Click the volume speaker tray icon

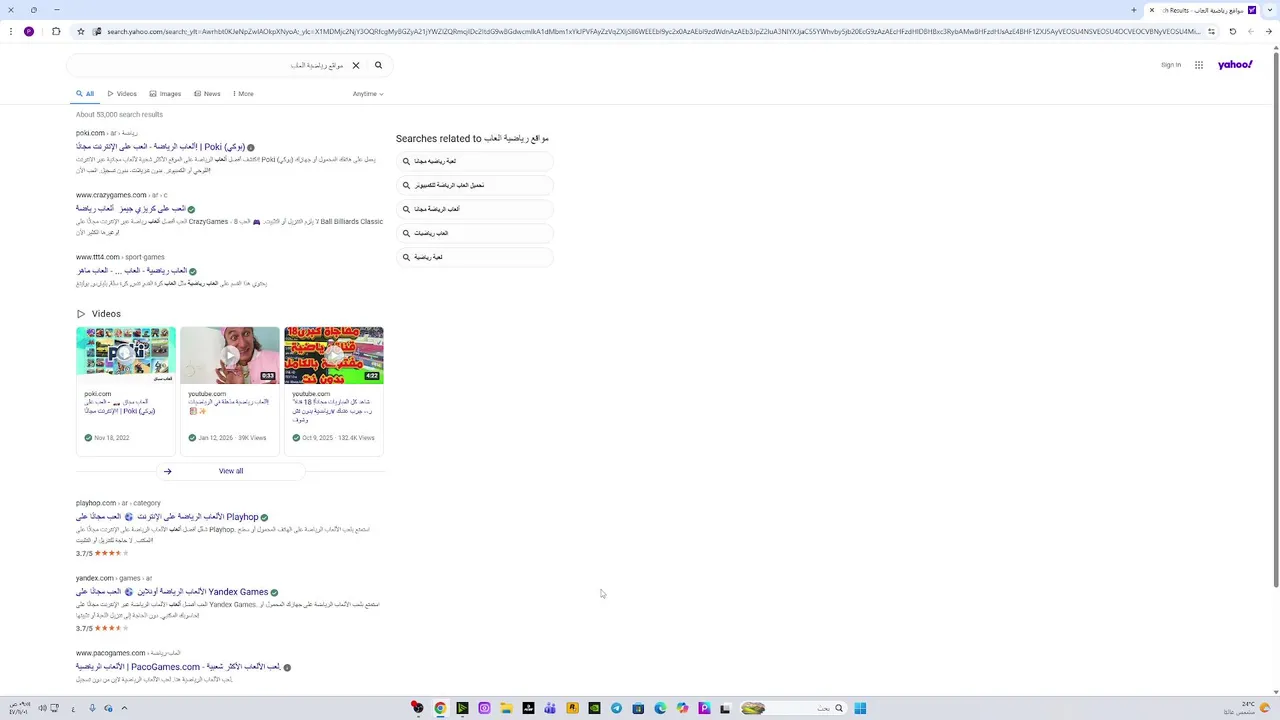point(42,708)
